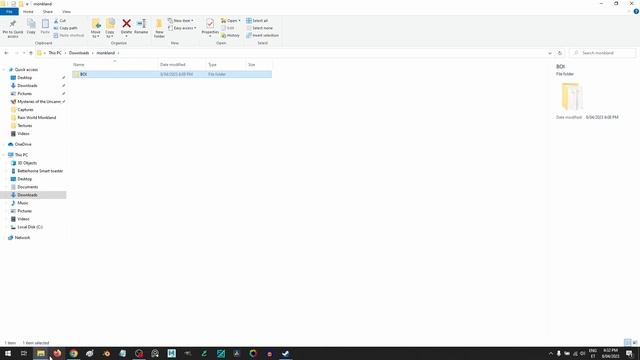Open Local Disk (C:) in navigation pane
The width and height of the screenshot is (640, 360).
pyautogui.click(x=30, y=227)
